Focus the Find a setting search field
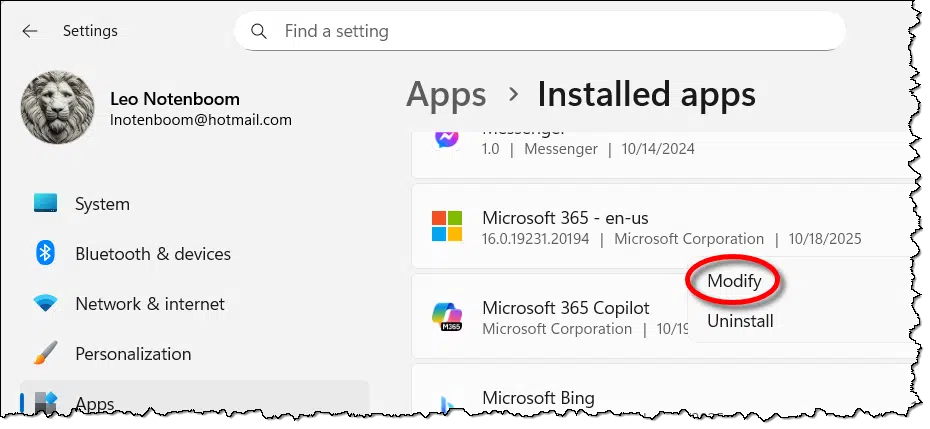 550,31
